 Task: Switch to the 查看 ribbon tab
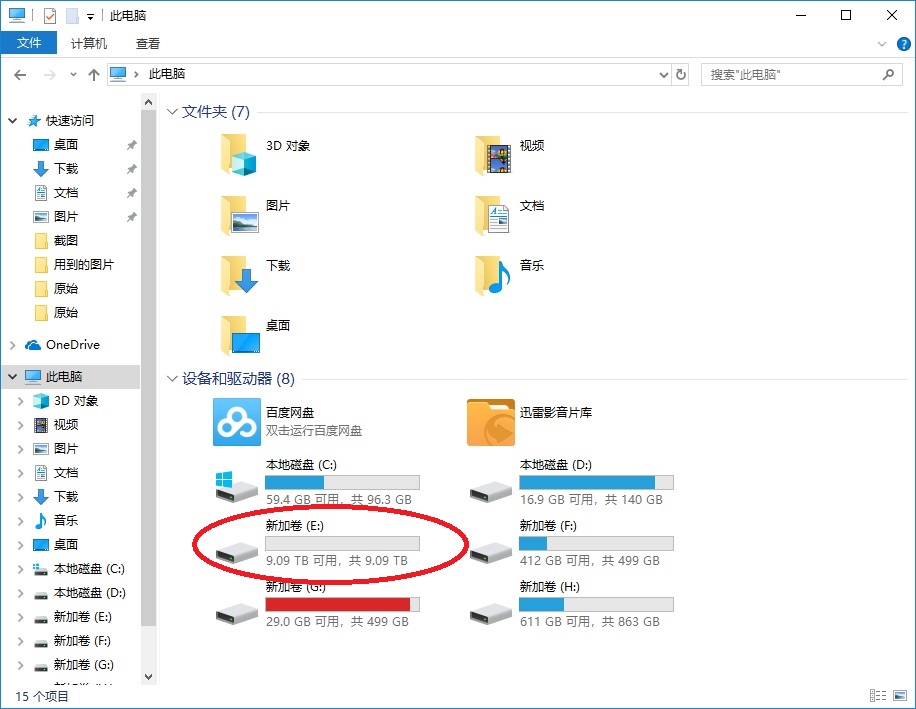point(147,43)
